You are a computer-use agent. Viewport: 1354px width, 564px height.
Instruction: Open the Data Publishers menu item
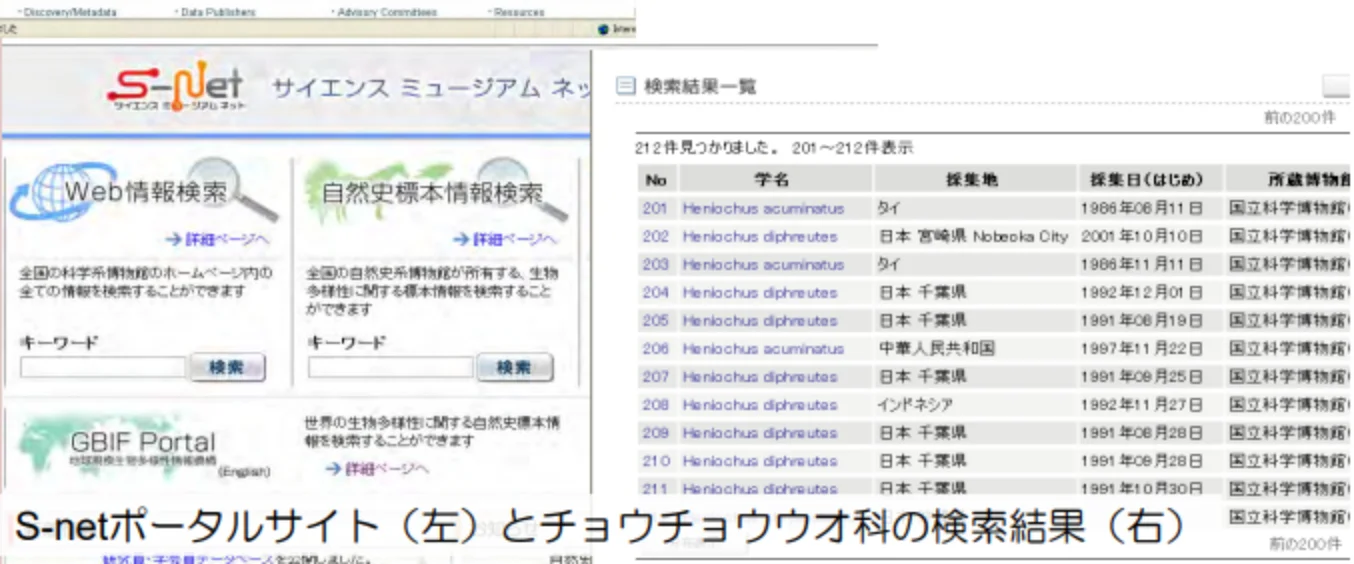point(218,12)
